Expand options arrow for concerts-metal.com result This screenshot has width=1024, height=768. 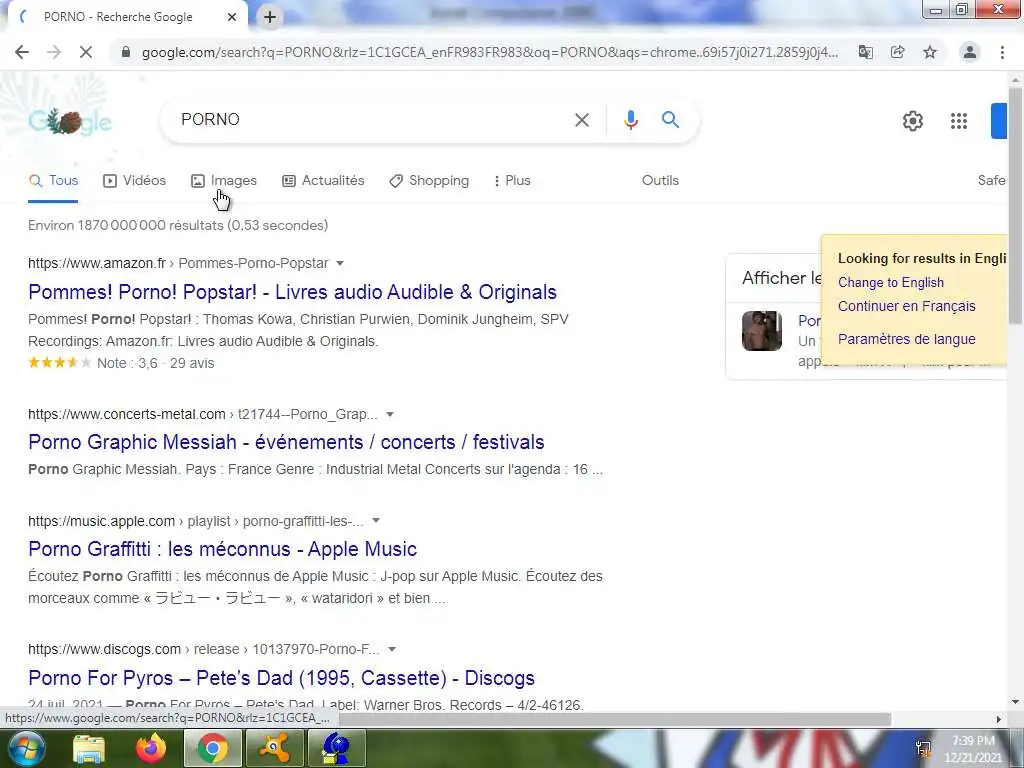click(x=390, y=414)
